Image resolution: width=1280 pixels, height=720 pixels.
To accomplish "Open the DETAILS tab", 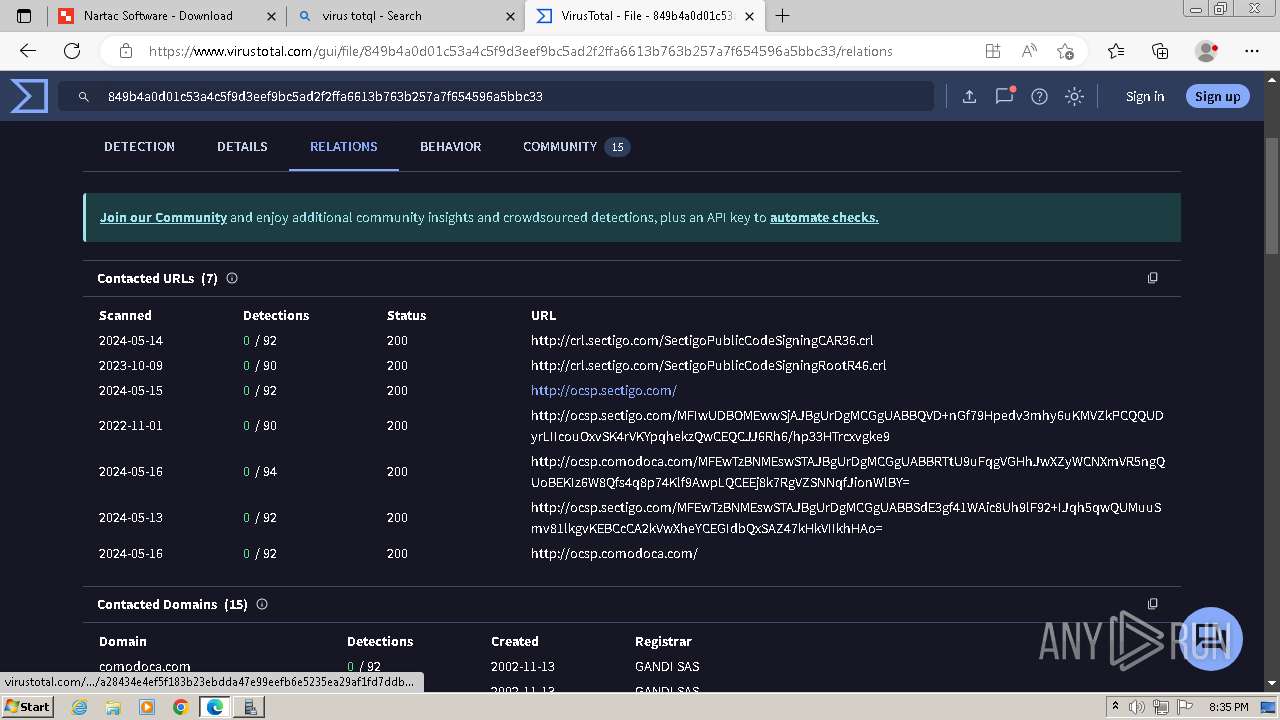I will (242, 146).
